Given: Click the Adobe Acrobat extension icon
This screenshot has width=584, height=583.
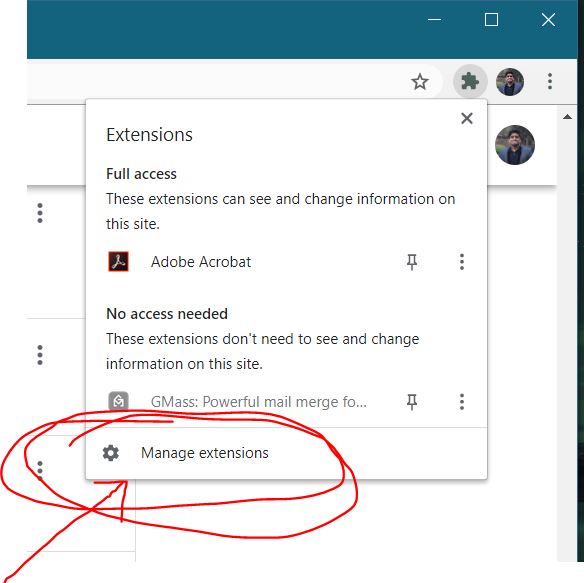Looking at the screenshot, I should click(x=118, y=262).
